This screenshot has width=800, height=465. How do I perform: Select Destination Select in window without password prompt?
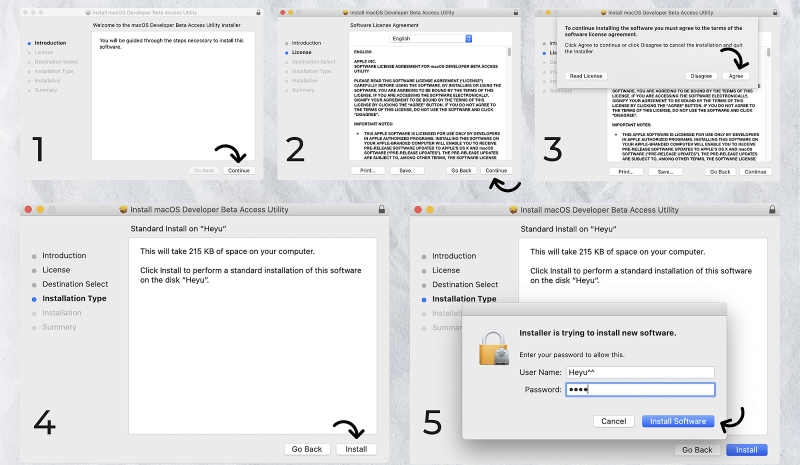(75, 284)
